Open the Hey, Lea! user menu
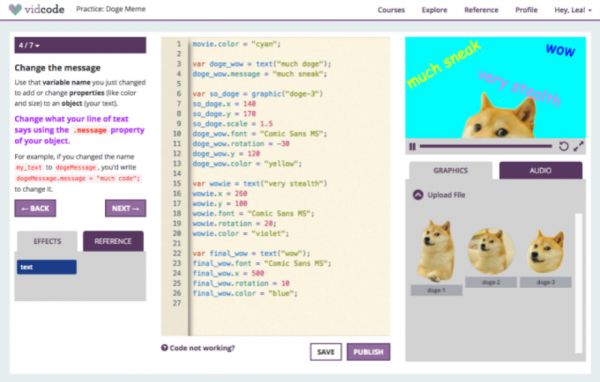The height and width of the screenshot is (382, 600). coord(573,10)
